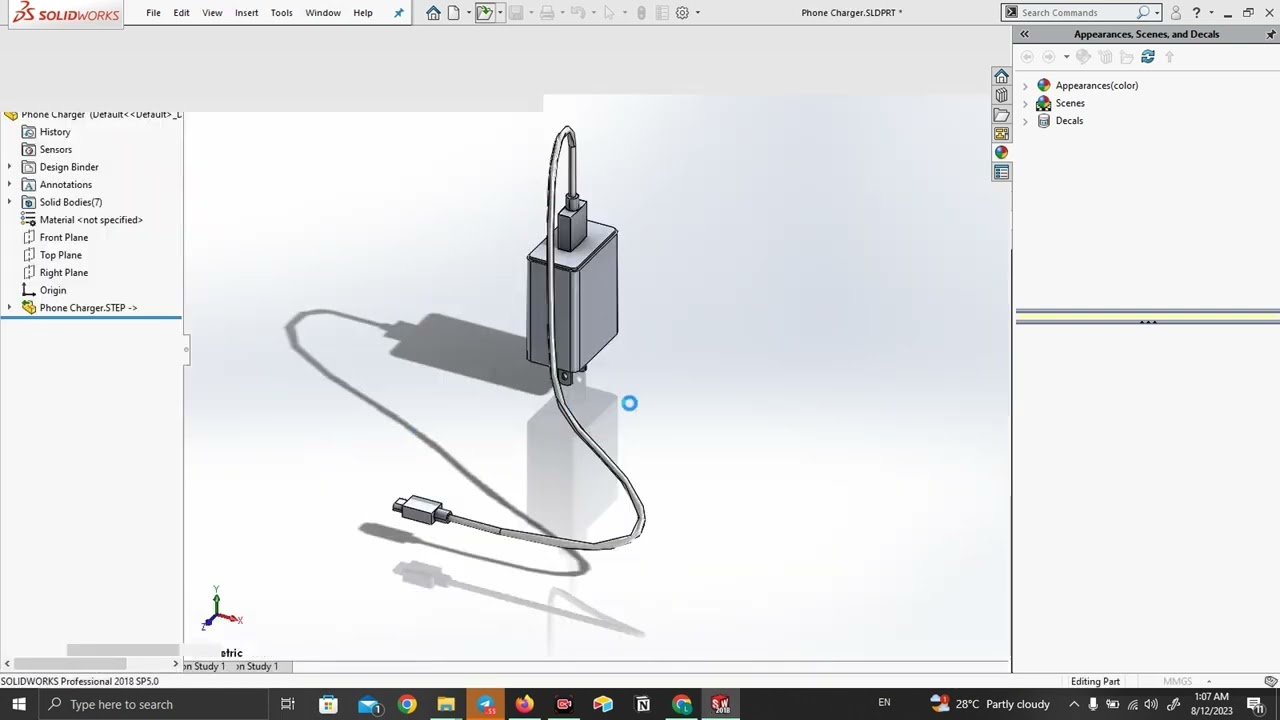The image size is (1280, 720).
Task: Pin the Appearances, Scenes, and Decals panel
Action: pos(1271,34)
